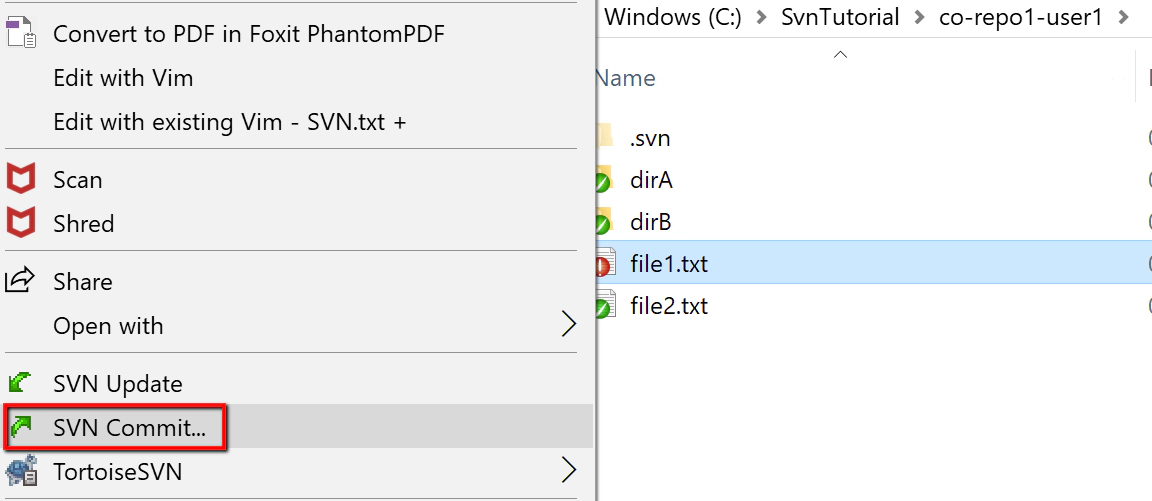Go to co-repo1-user1 in the address bar
1152x501 pixels.
[1020, 16]
